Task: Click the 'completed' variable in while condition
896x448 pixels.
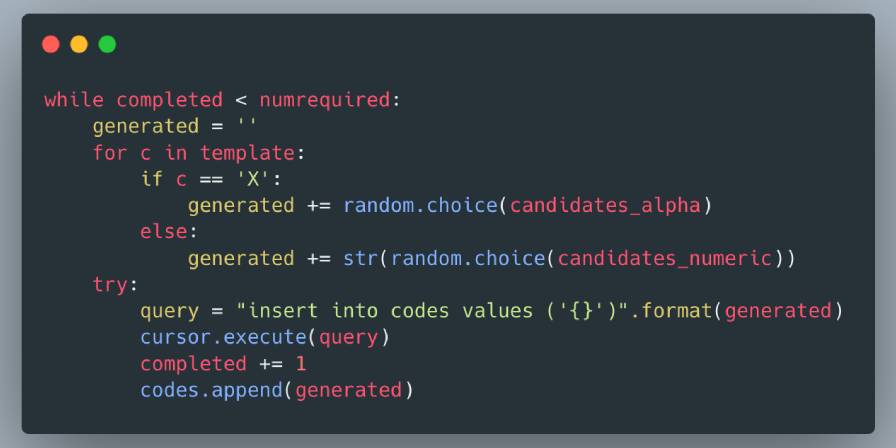Action: (169, 100)
